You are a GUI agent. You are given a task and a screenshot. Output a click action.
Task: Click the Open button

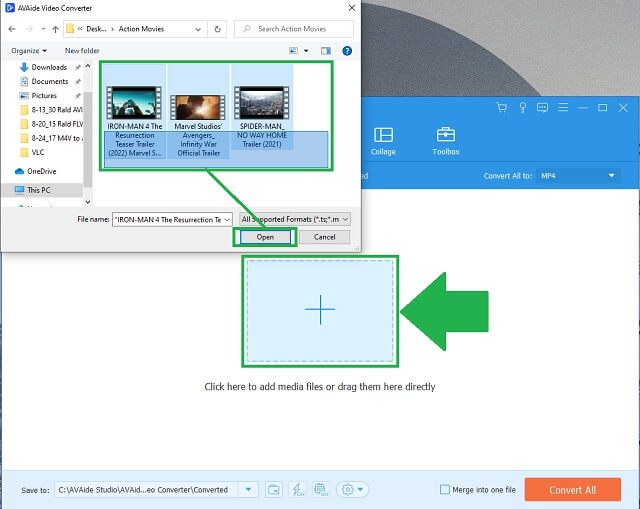click(265, 237)
